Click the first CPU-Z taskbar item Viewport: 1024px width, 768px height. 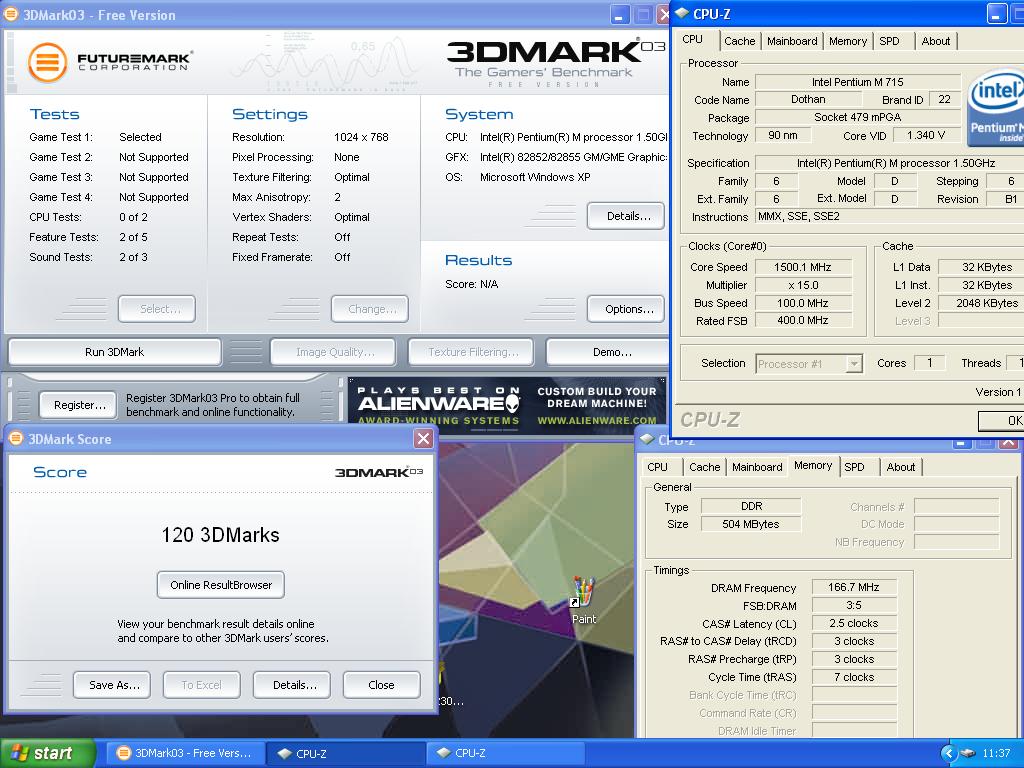(346, 753)
